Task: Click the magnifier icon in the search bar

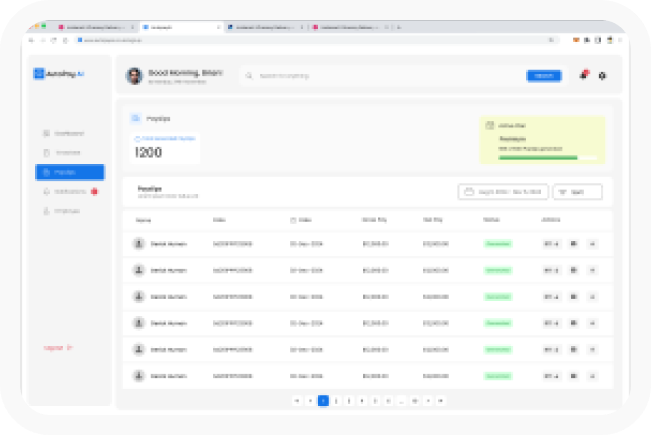Action: [250, 75]
